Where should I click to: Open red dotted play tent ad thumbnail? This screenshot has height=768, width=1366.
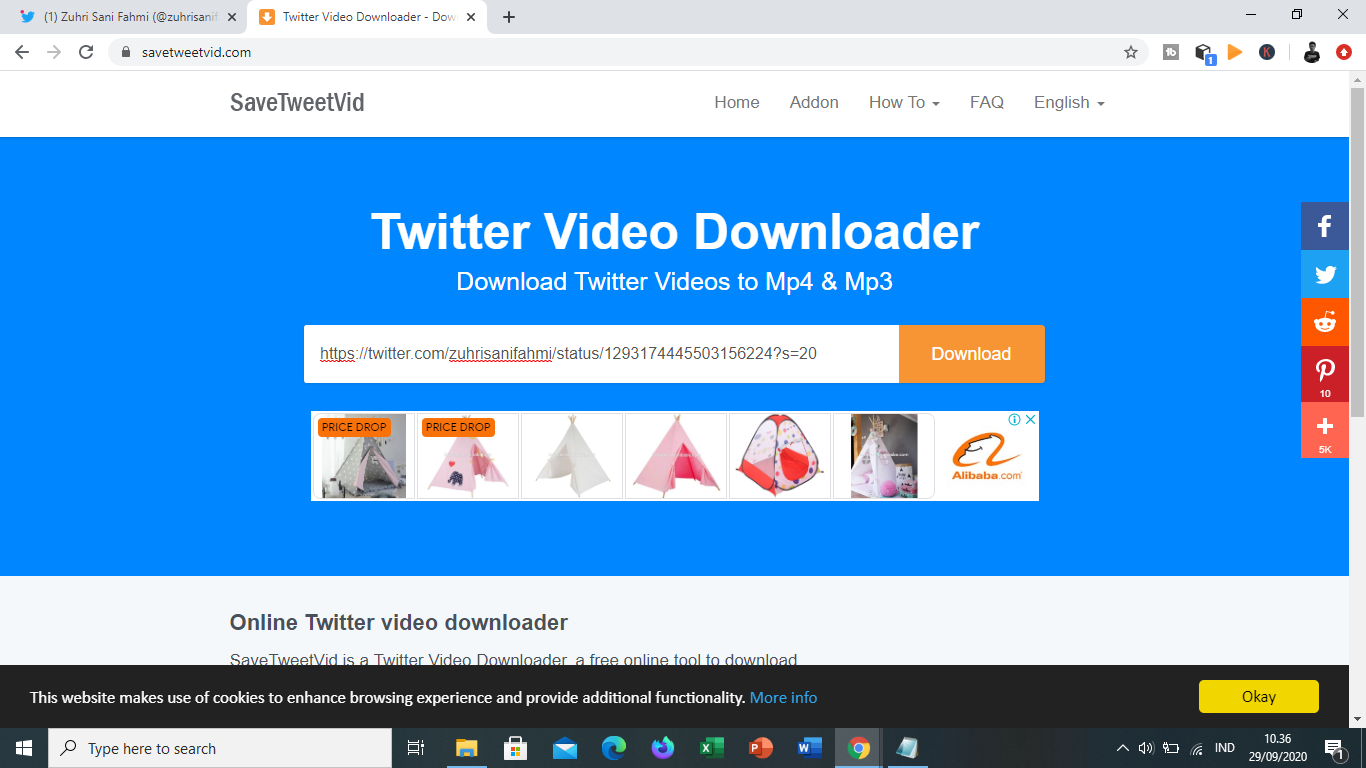tap(779, 456)
